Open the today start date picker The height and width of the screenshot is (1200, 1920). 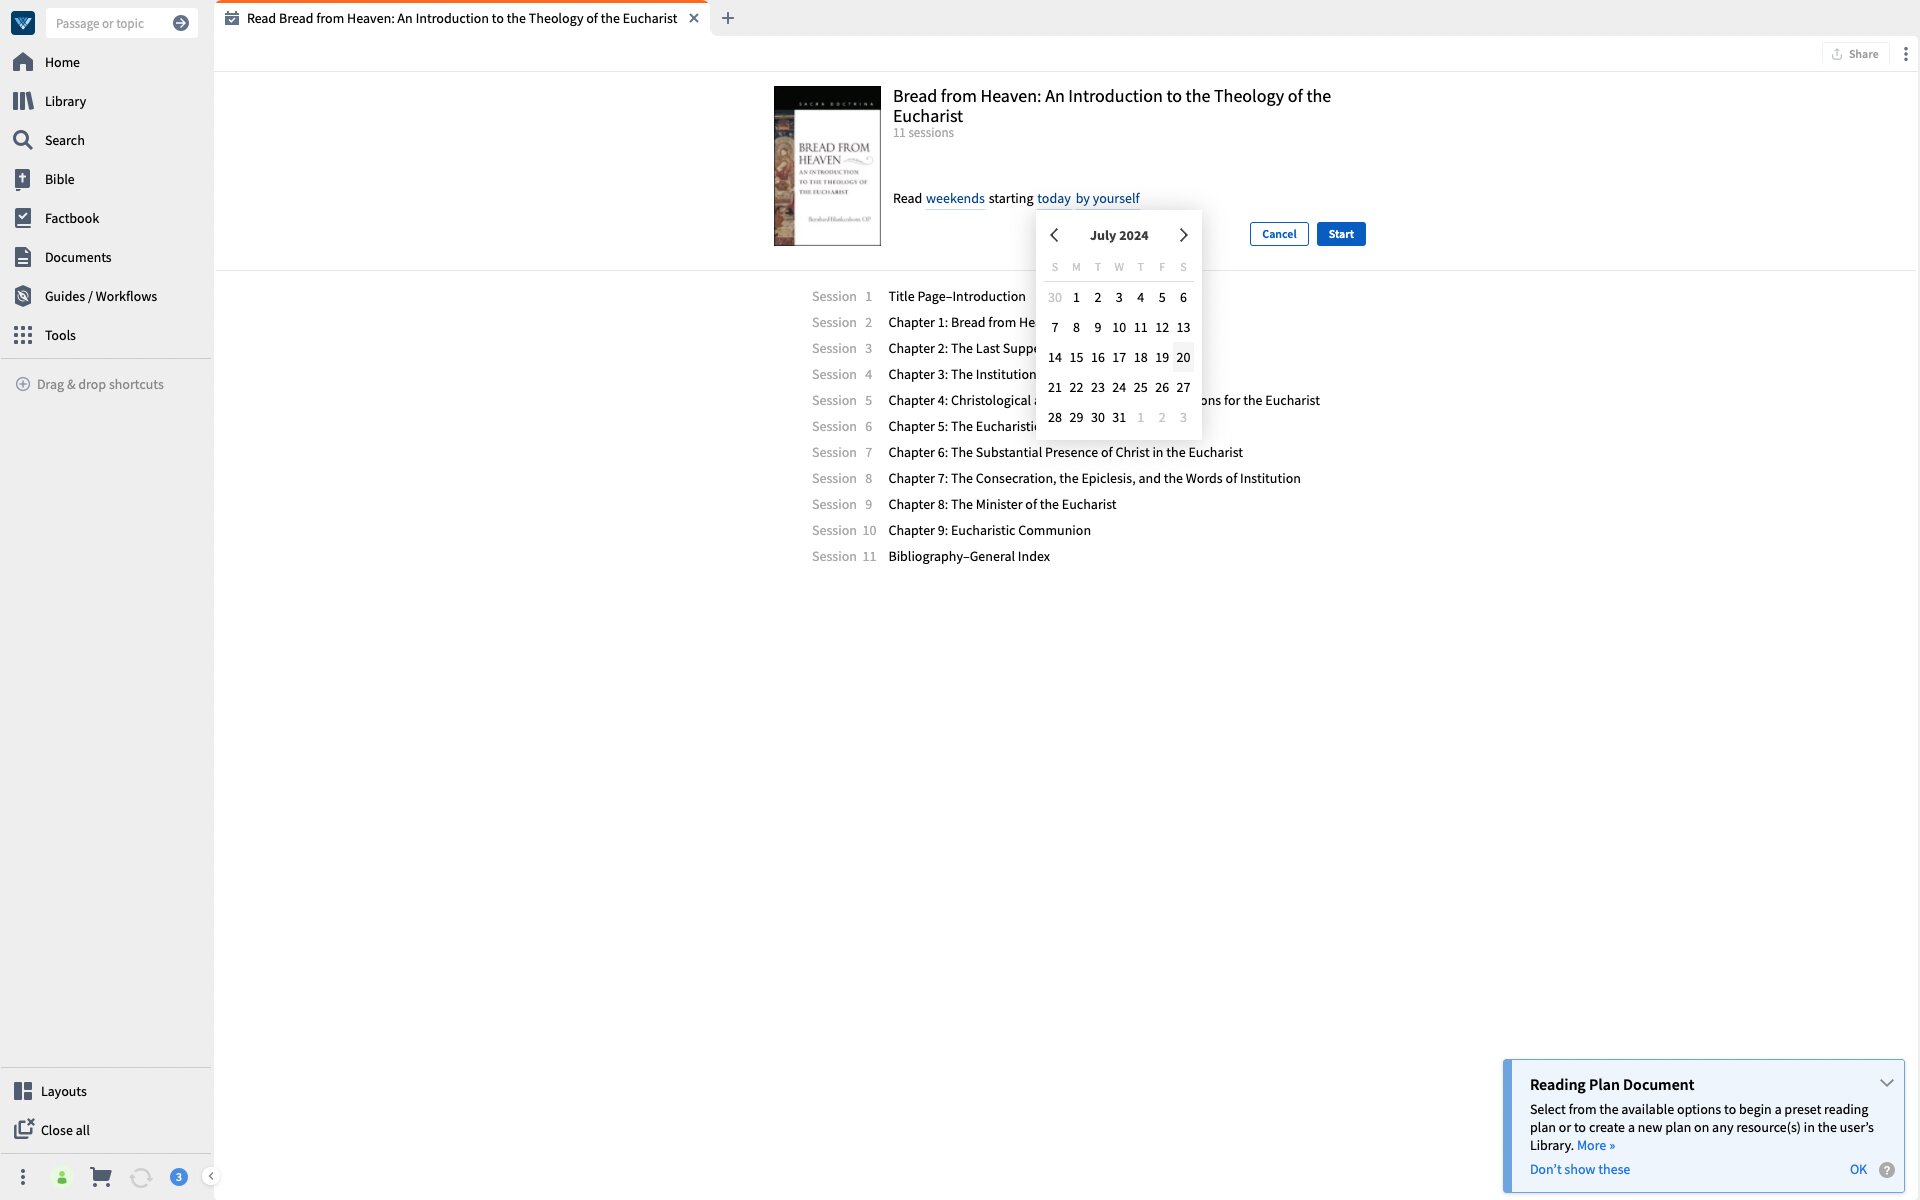tap(1054, 198)
